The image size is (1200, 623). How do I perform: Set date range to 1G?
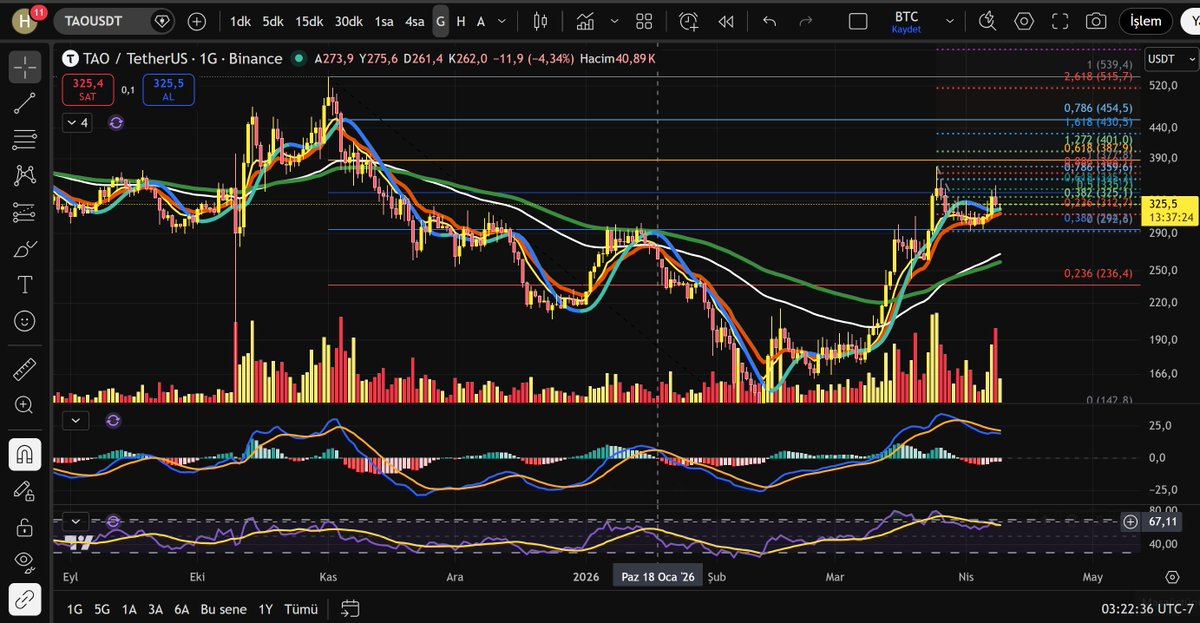tap(75, 608)
